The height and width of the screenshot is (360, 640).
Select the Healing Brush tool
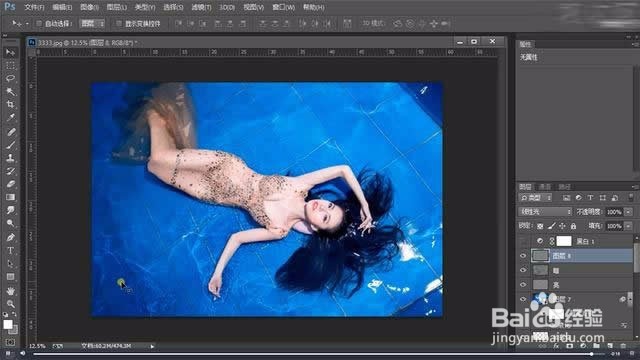click(x=10, y=132)
